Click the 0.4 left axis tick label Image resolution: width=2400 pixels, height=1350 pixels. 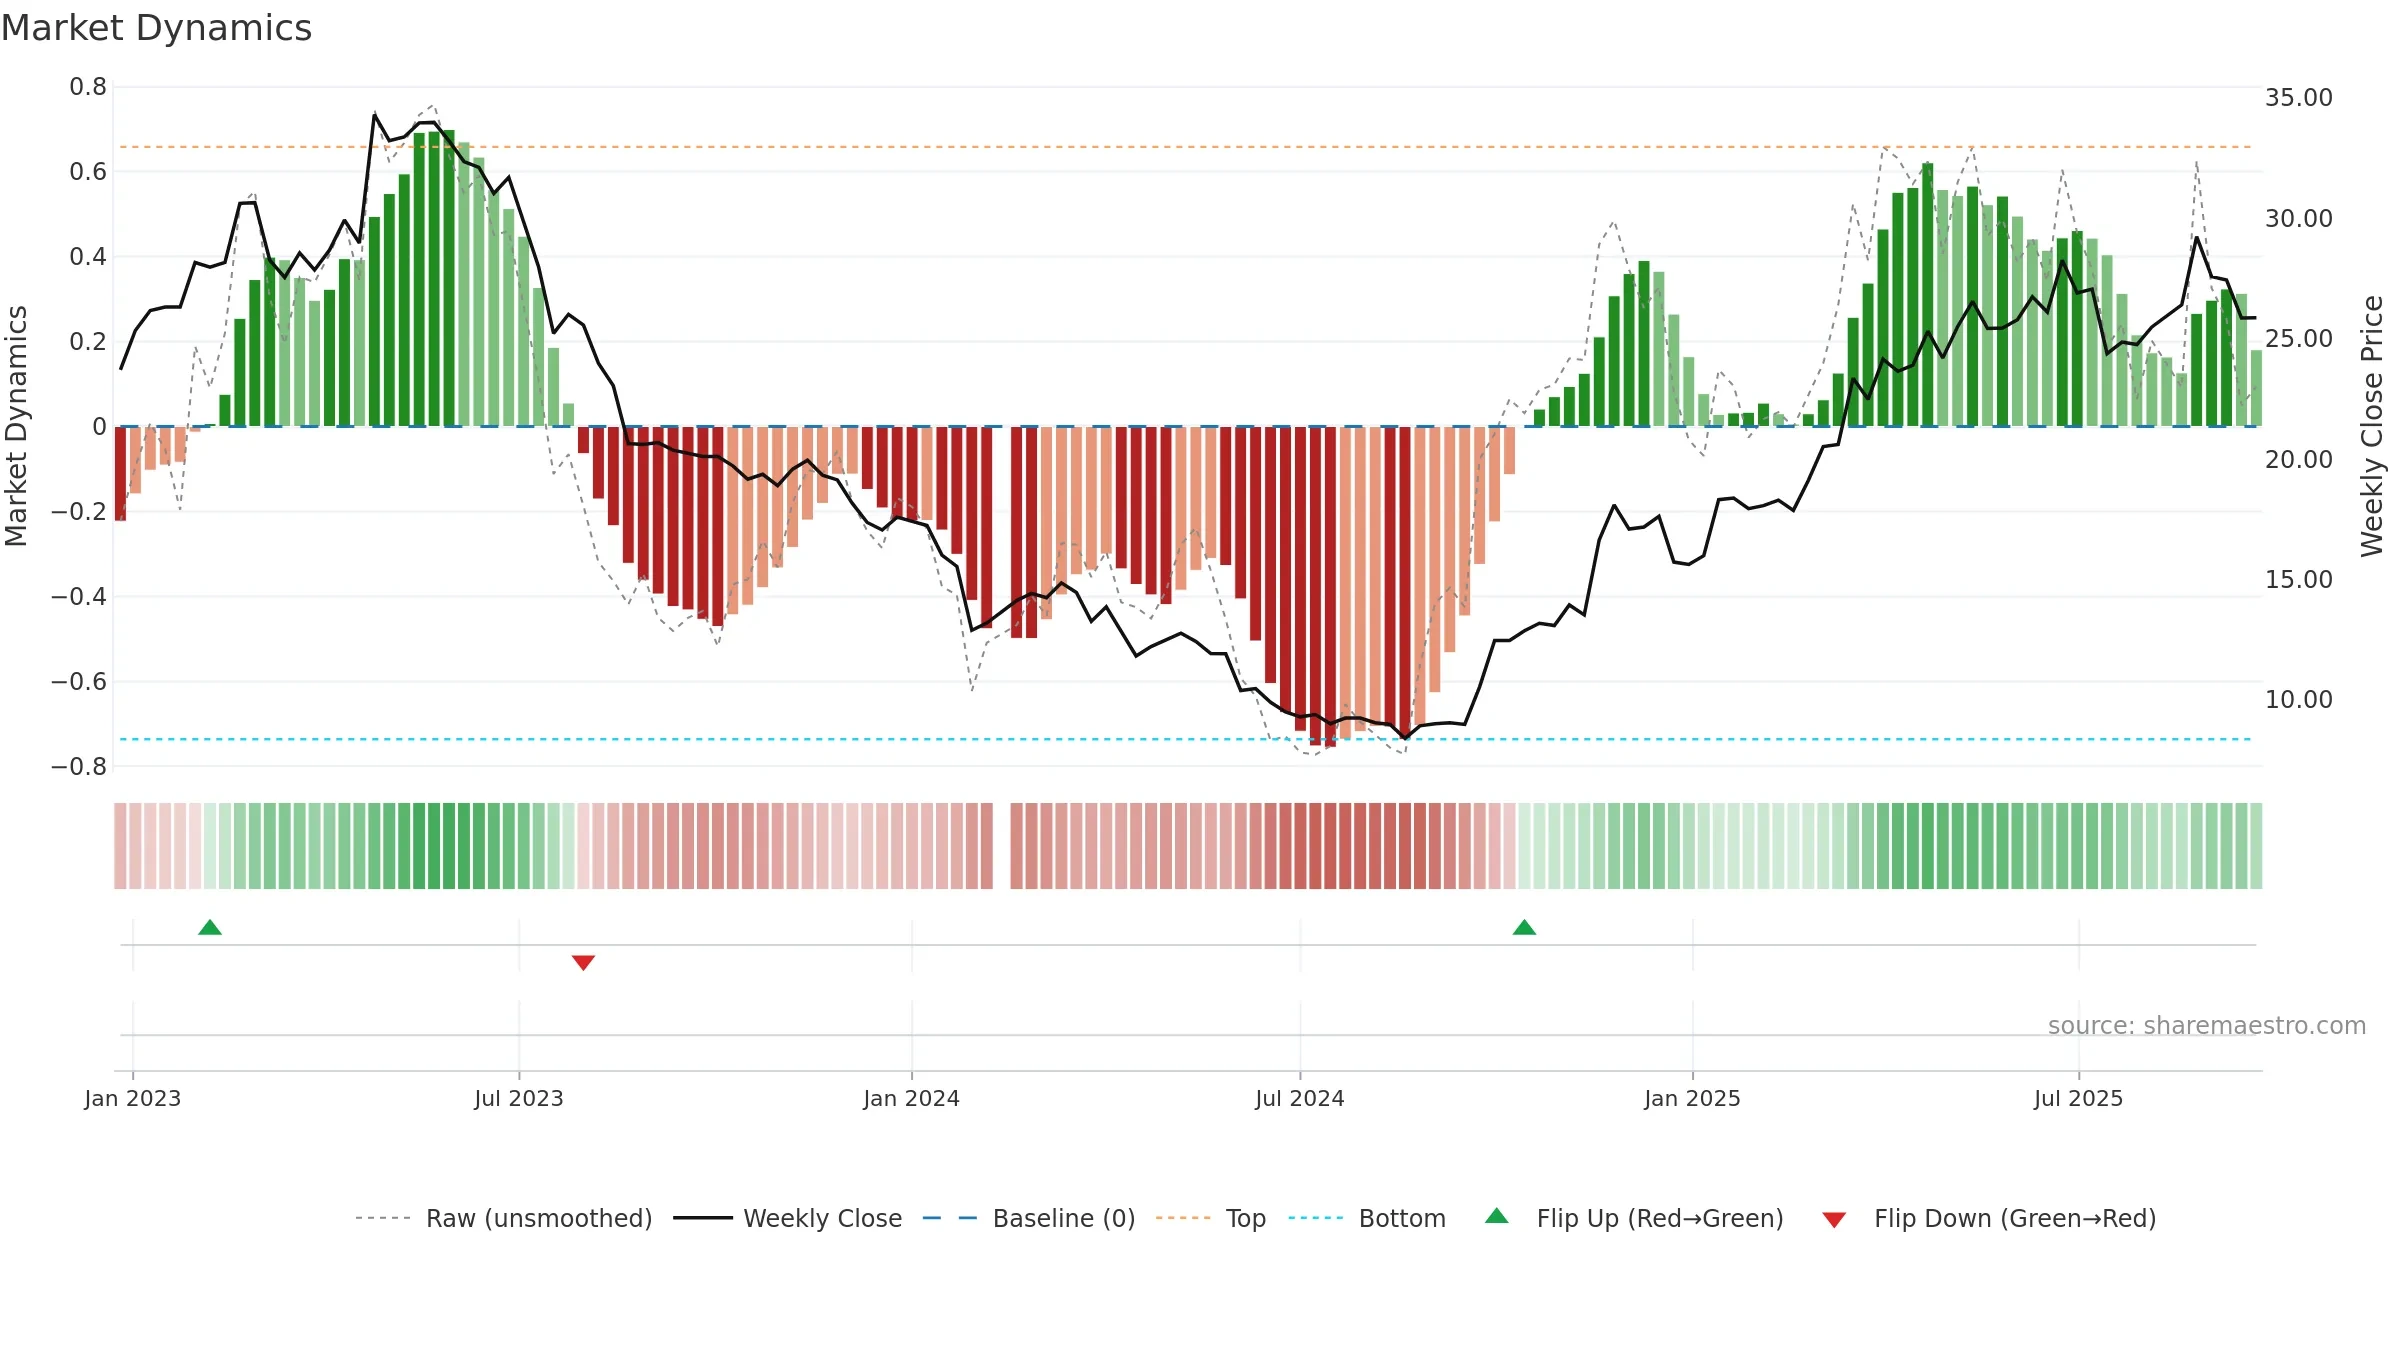coord(88,257)
